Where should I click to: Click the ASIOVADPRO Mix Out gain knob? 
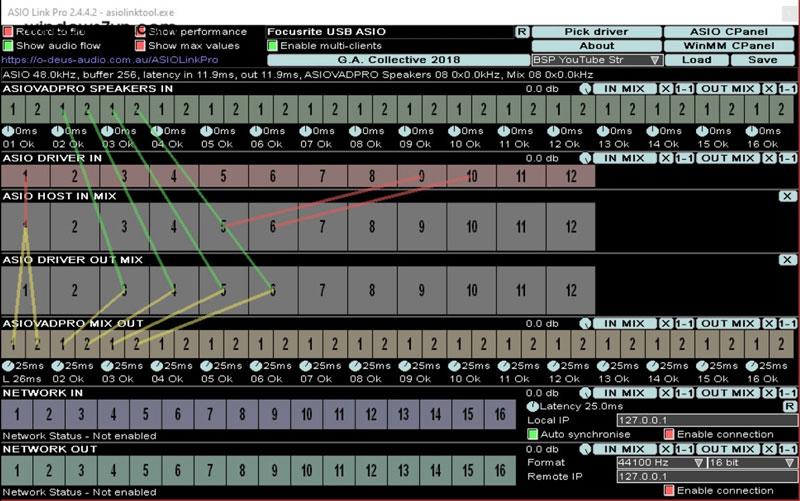click(x=585, y=324)
